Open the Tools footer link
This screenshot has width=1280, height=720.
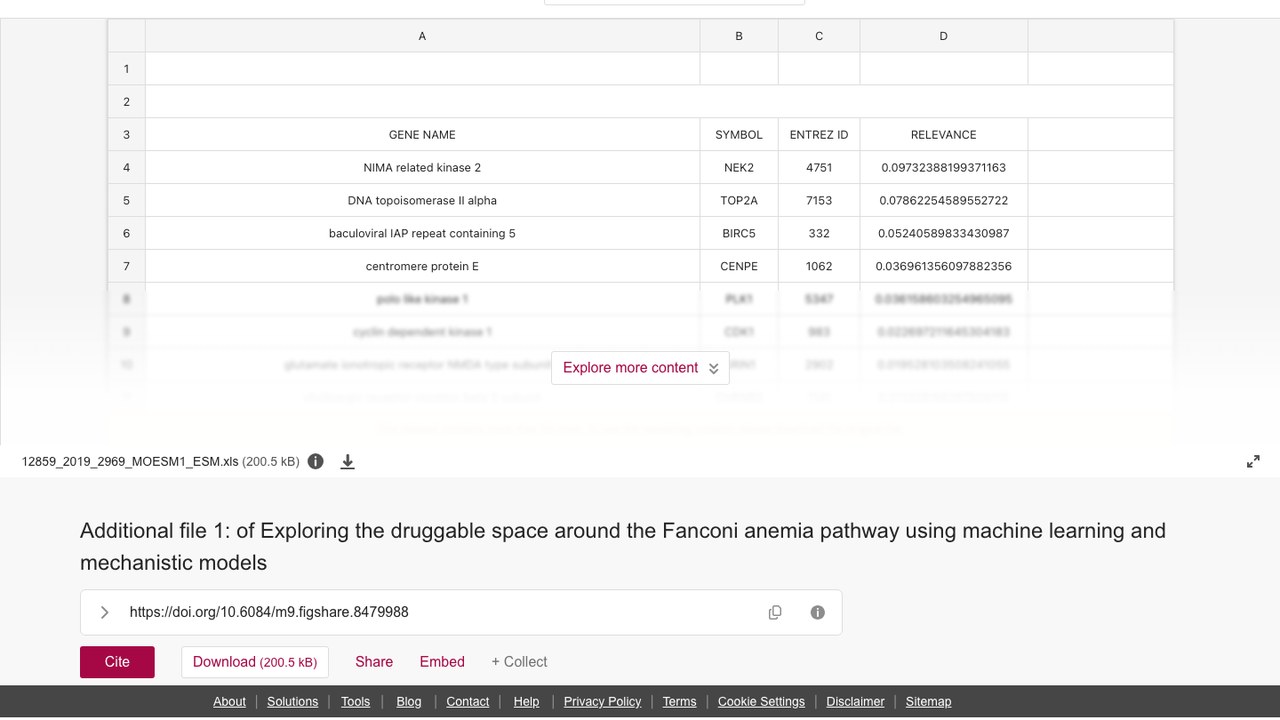355,702
